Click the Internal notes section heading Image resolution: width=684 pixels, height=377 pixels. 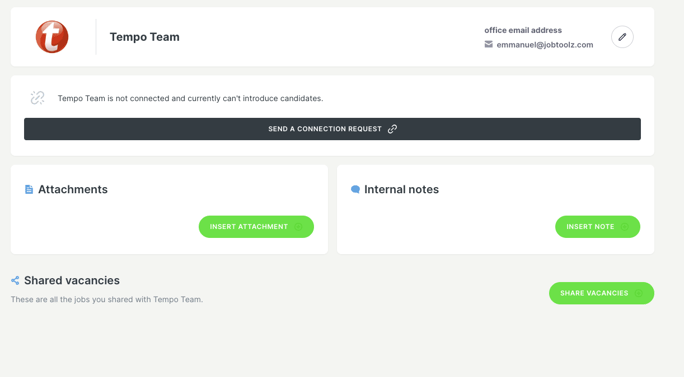coord(401,189)
